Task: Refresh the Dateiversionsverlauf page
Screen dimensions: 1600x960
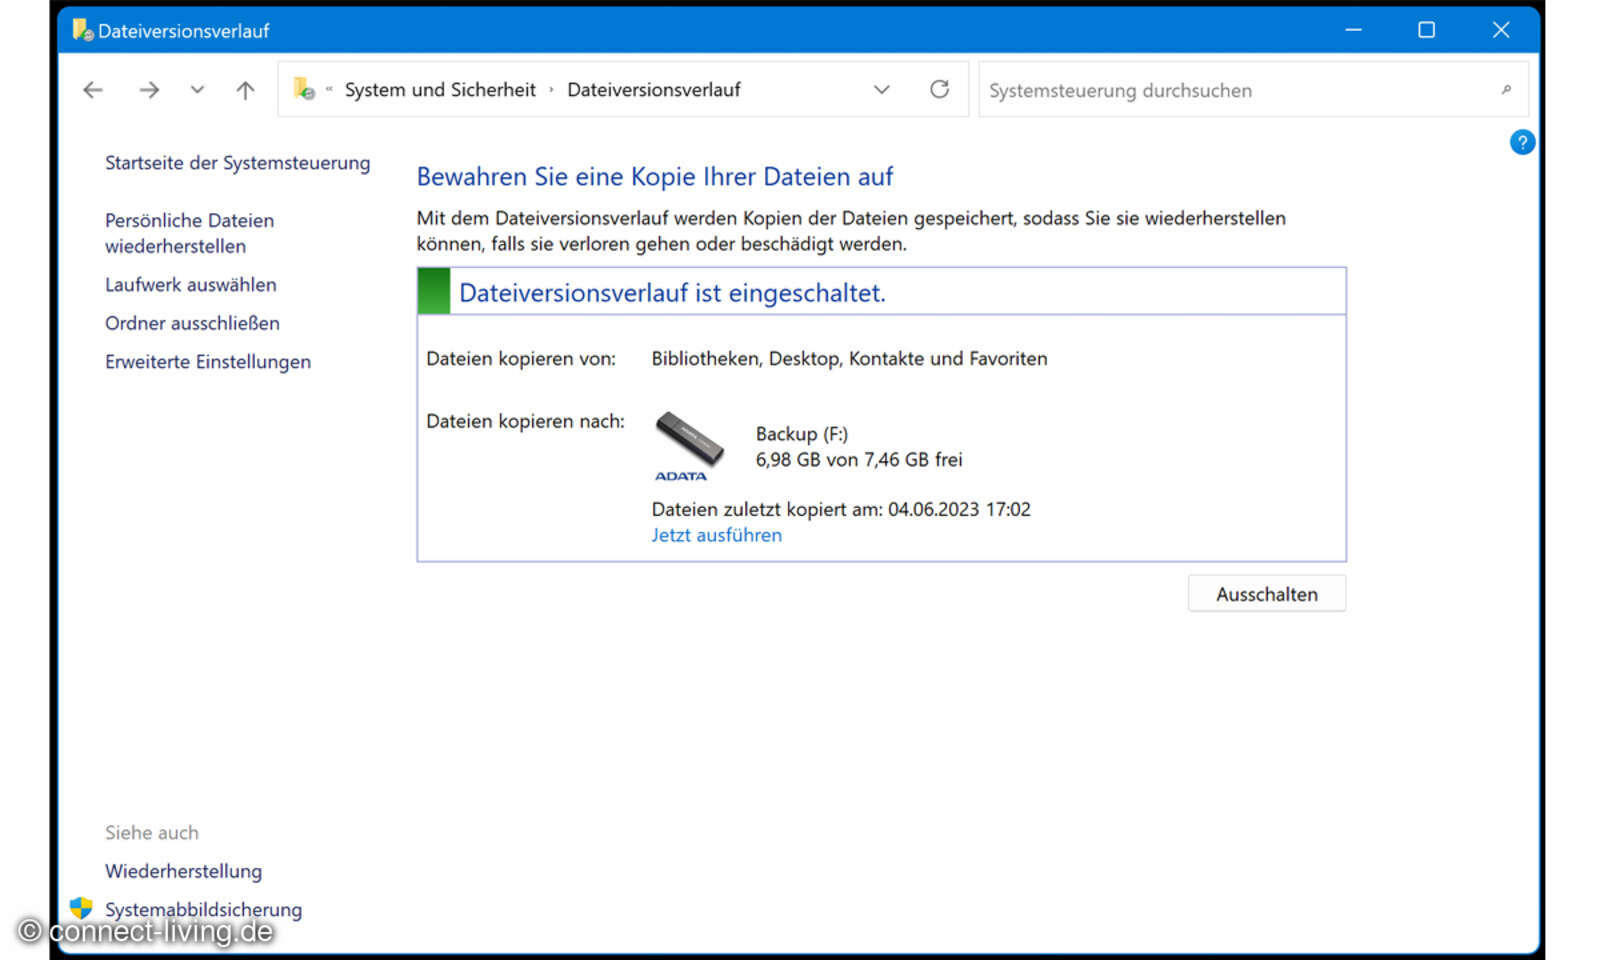Action: click(x=939, y=89)
